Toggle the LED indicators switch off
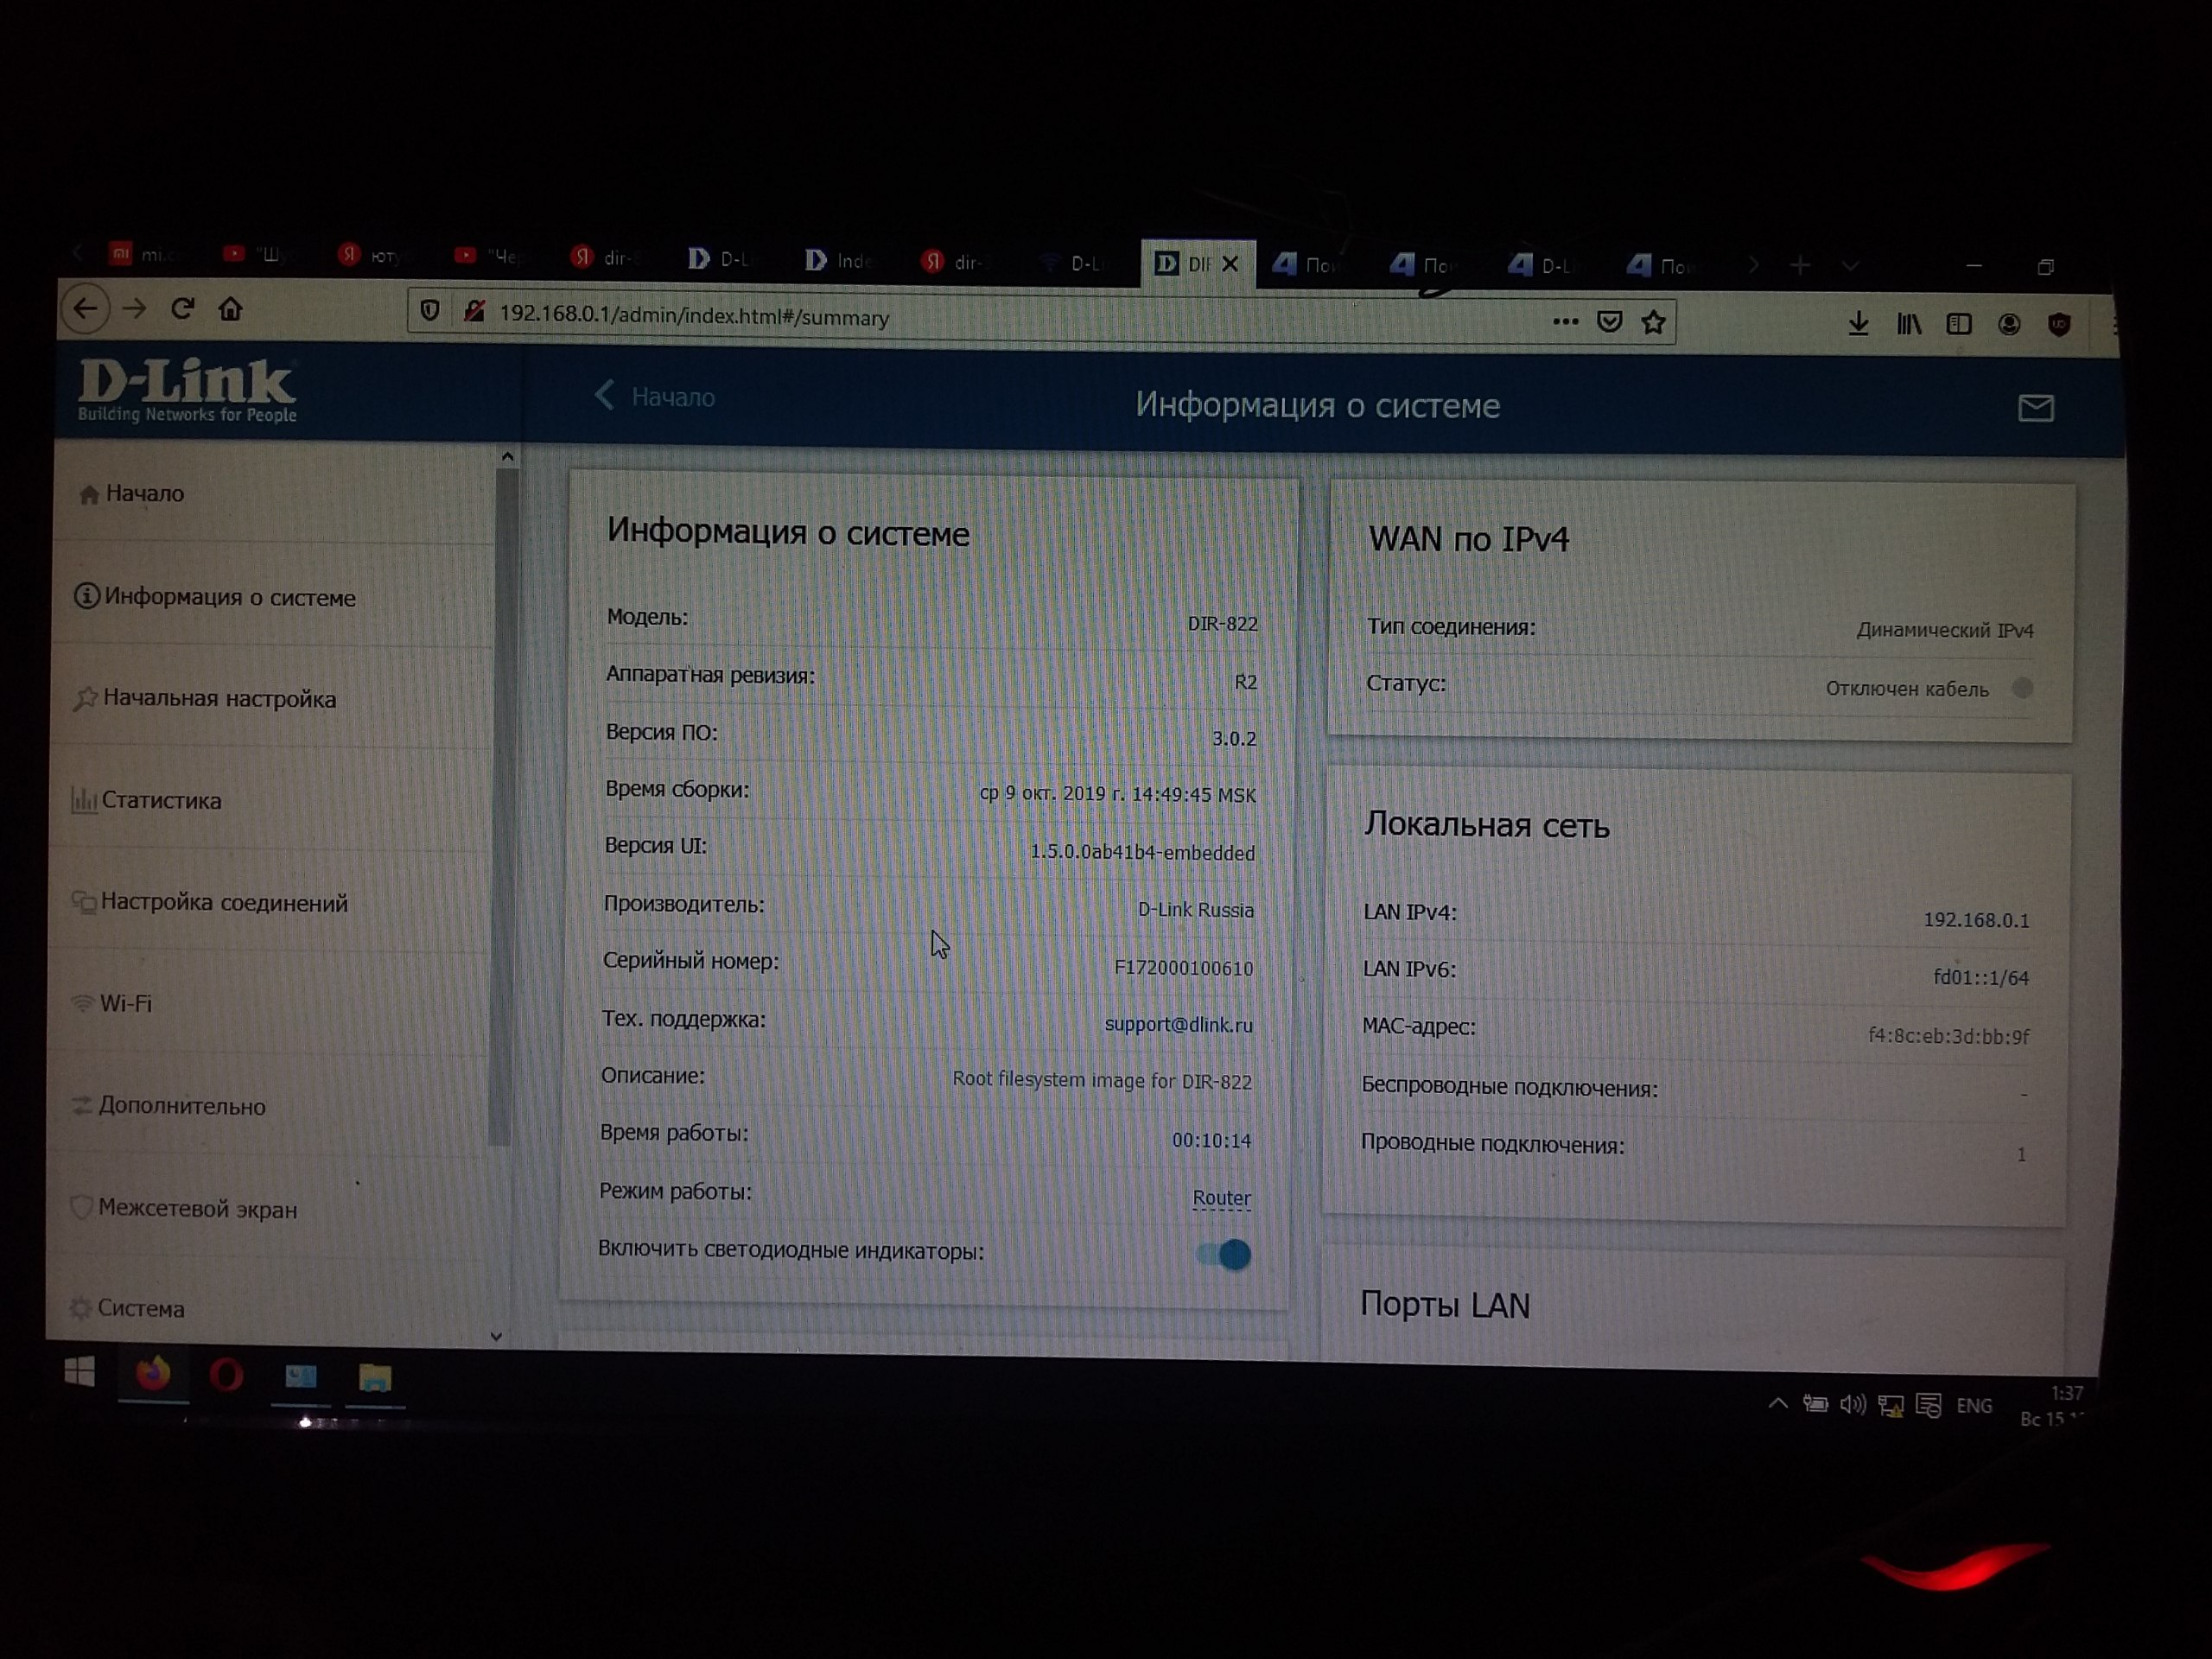 (x=1224, y=1254)
